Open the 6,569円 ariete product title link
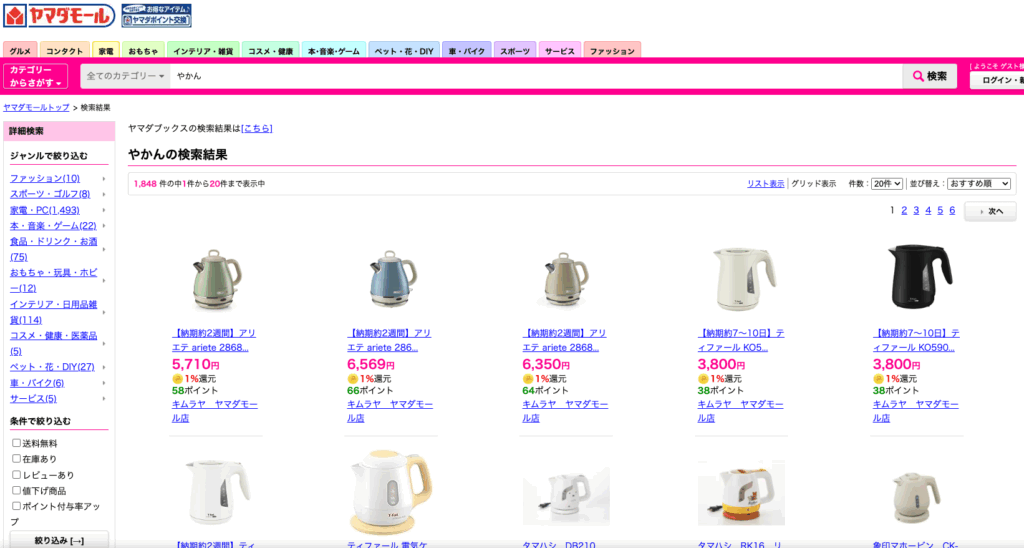 tap(389, 340)
